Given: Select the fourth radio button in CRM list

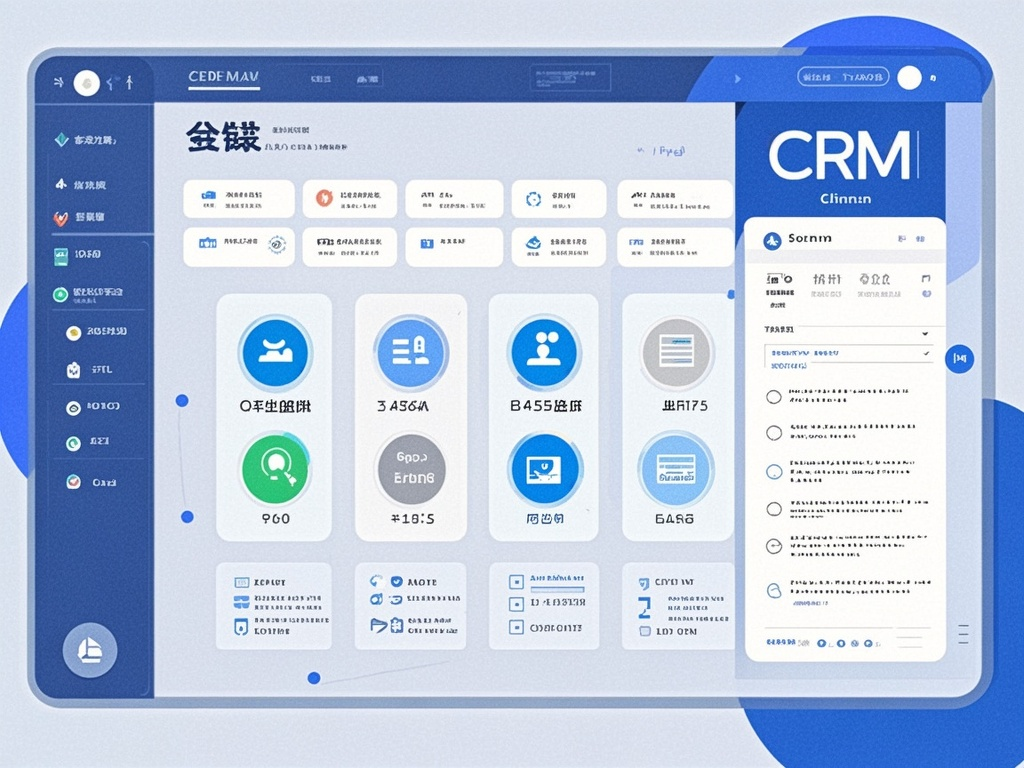Looking at the screenshot, I should click(773, 508).
